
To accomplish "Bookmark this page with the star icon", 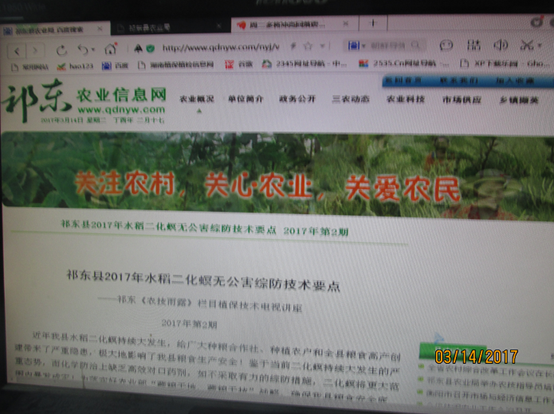I will click(x=308, y=46).
